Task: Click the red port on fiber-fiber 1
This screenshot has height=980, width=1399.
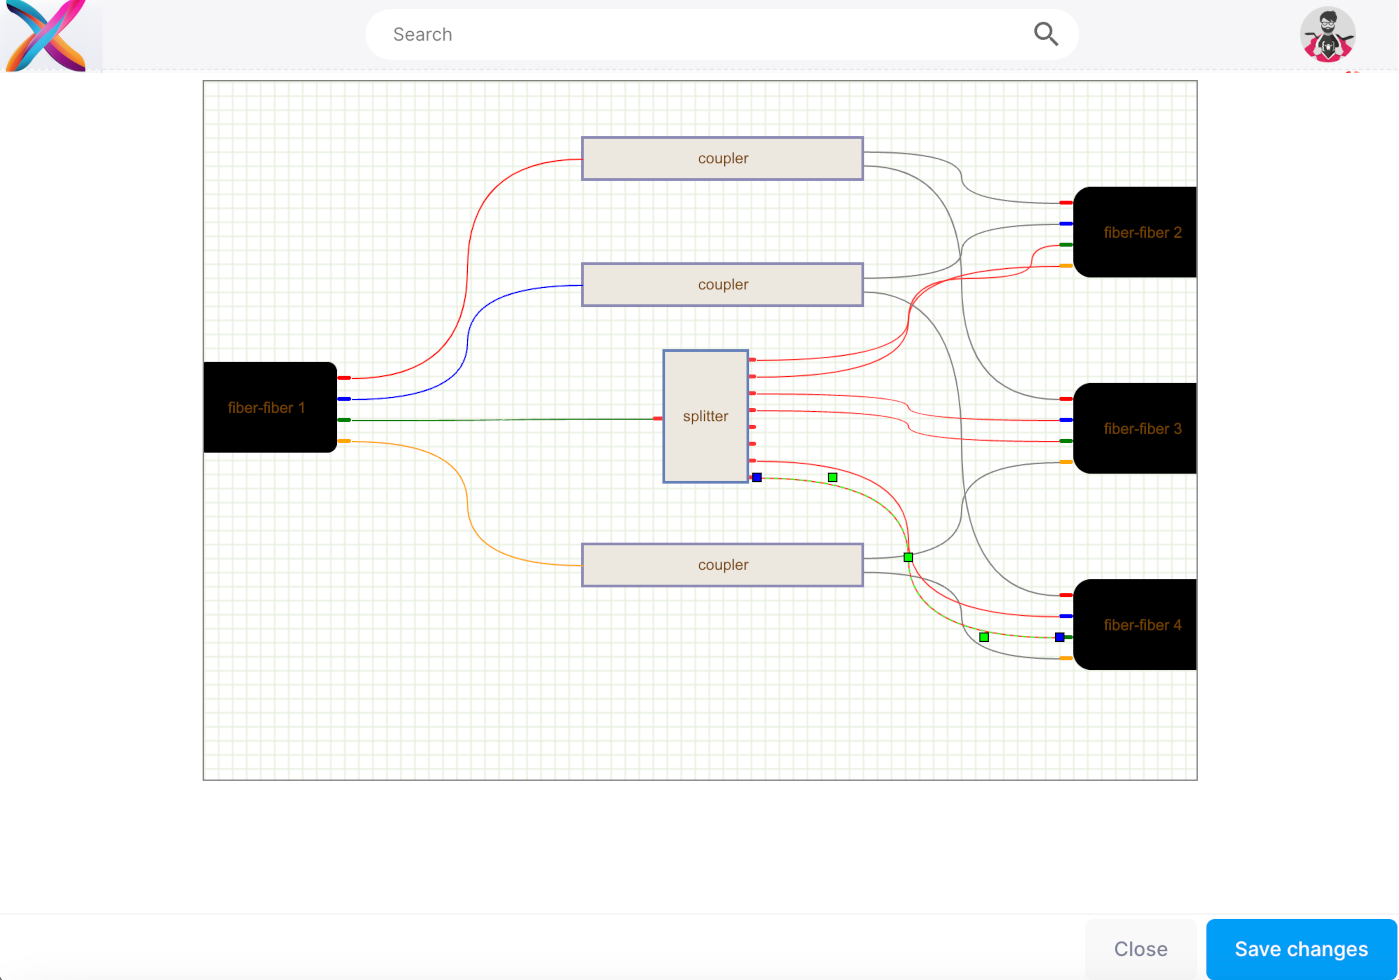Action: (x=344, y=378)
